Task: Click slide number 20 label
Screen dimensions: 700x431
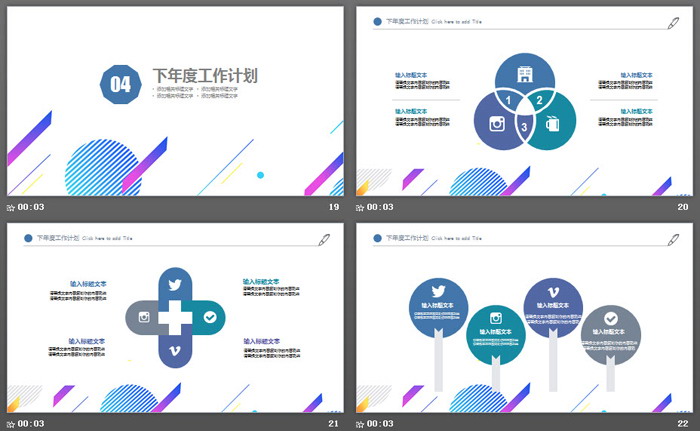Action: tap(683, 207)
